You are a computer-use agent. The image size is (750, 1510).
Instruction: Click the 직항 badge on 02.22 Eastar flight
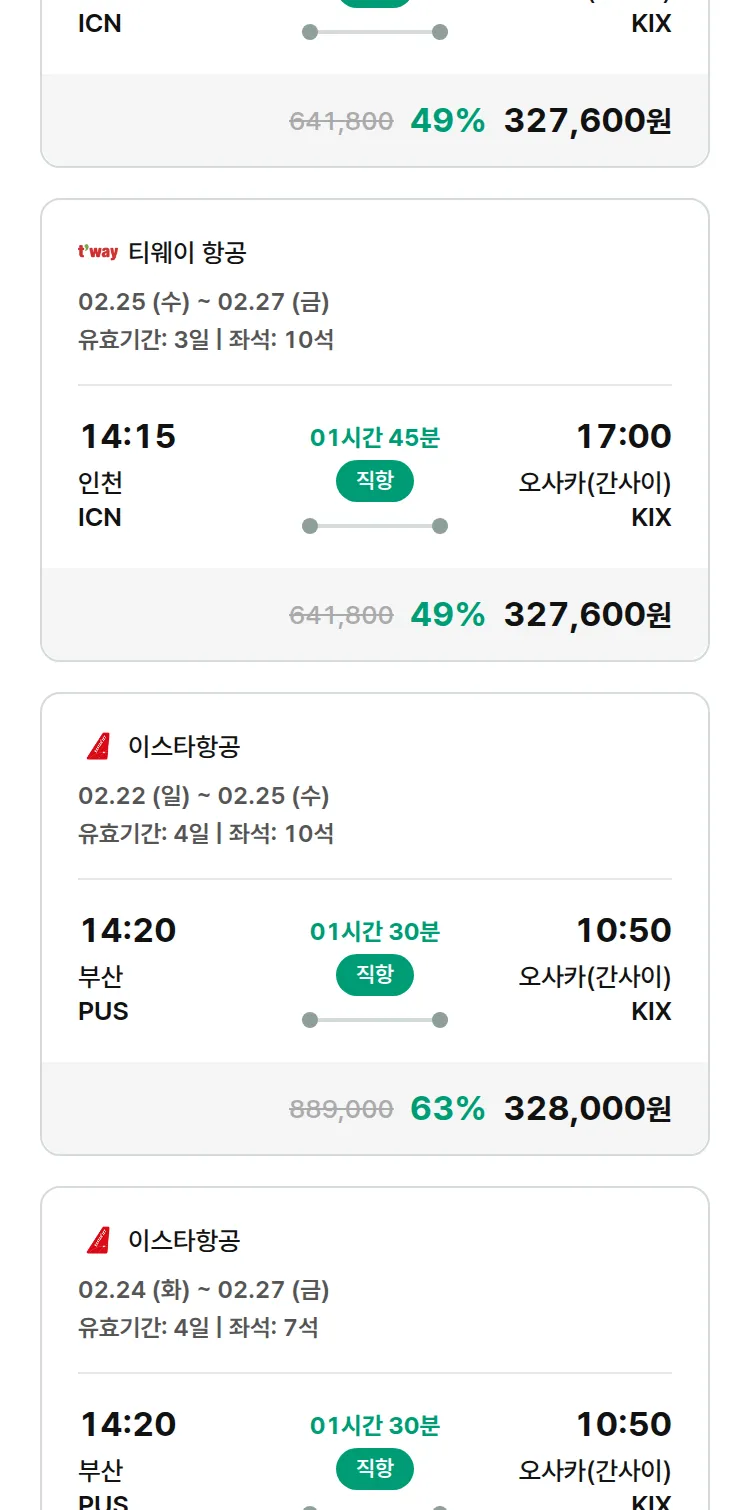375,975
